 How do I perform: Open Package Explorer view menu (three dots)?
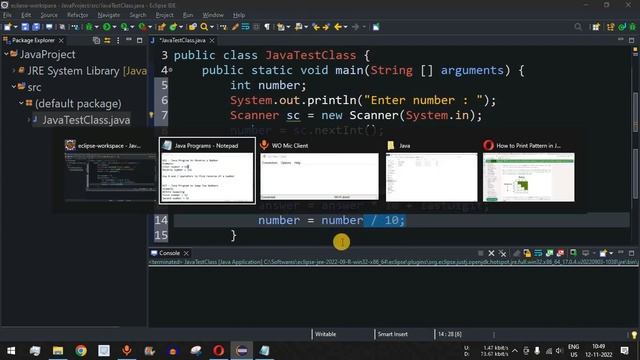118,40
